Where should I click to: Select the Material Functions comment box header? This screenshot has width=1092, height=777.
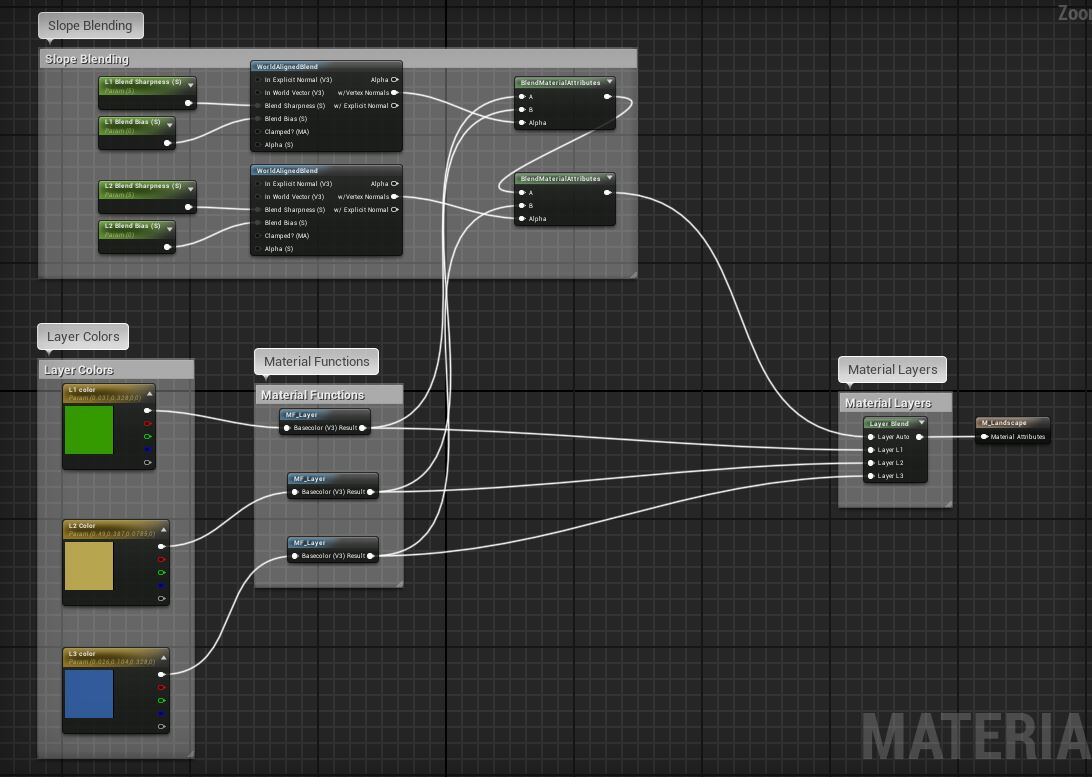coord(329,395)
